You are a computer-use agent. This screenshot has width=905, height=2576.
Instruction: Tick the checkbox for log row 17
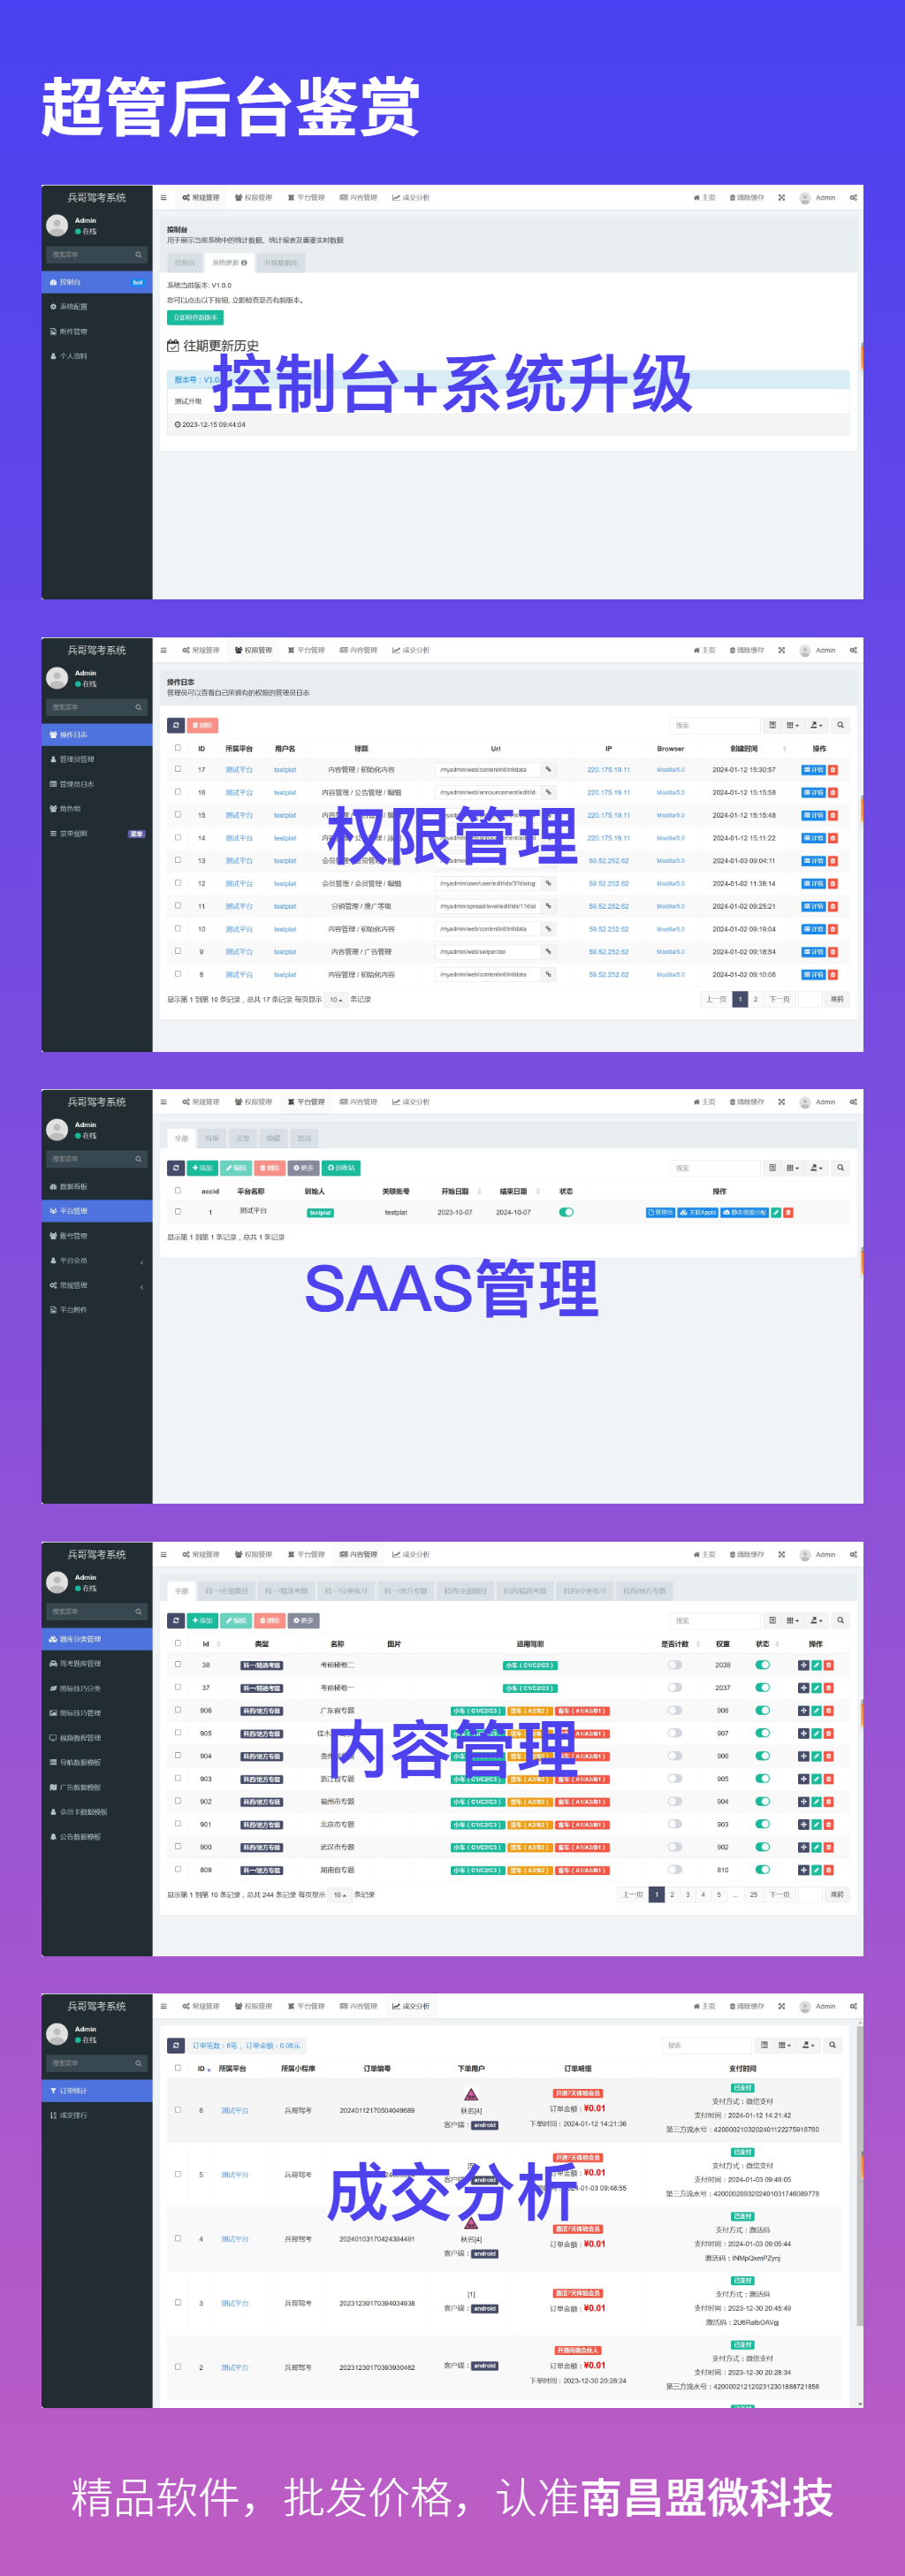tap(178, 769)
